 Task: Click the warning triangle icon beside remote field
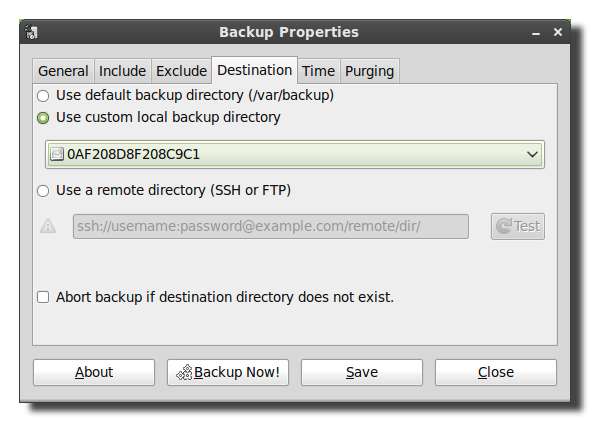tap(48, 226)
